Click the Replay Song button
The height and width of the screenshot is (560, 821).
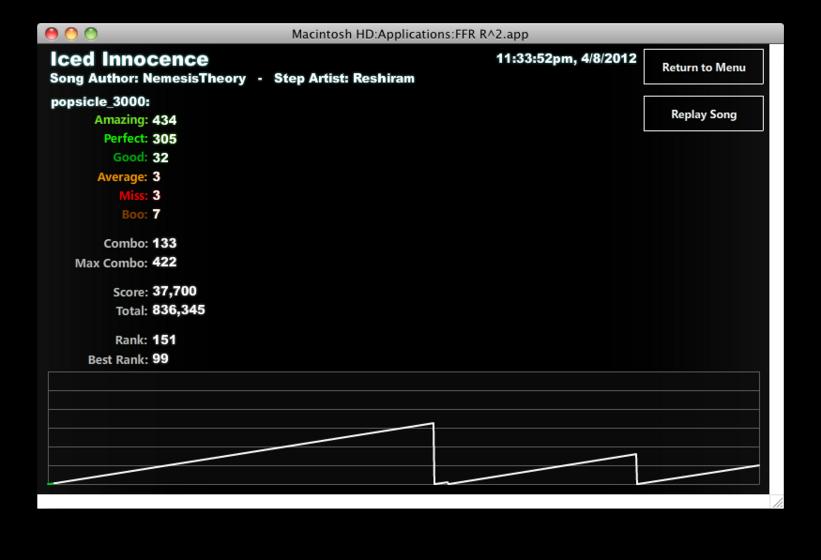703,114
